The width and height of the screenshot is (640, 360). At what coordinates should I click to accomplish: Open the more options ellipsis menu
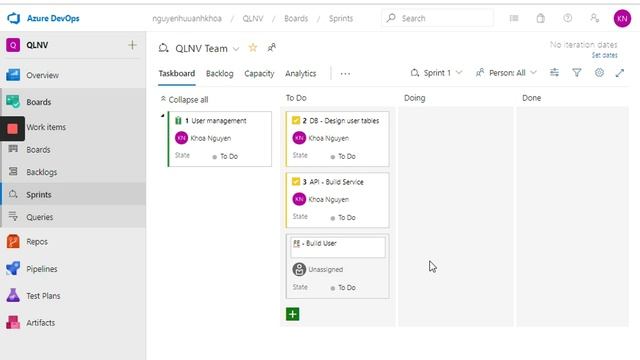345,74
